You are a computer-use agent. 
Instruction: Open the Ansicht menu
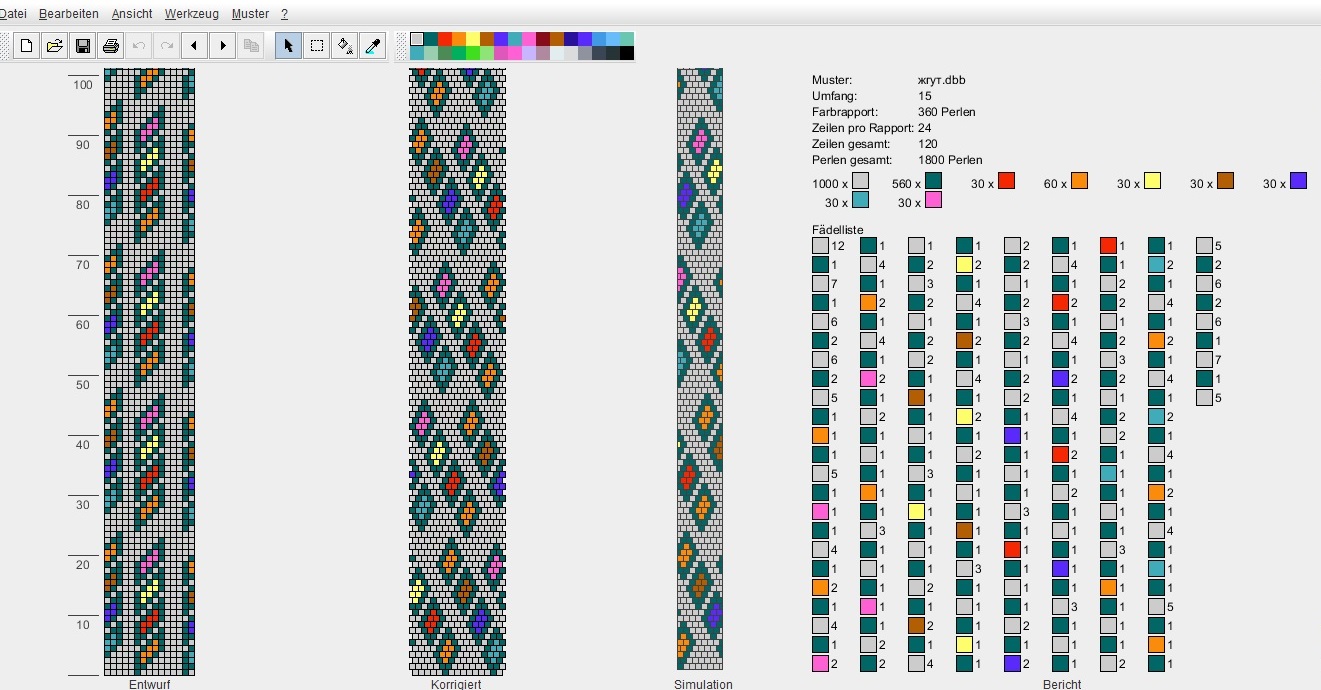[132, 14]
